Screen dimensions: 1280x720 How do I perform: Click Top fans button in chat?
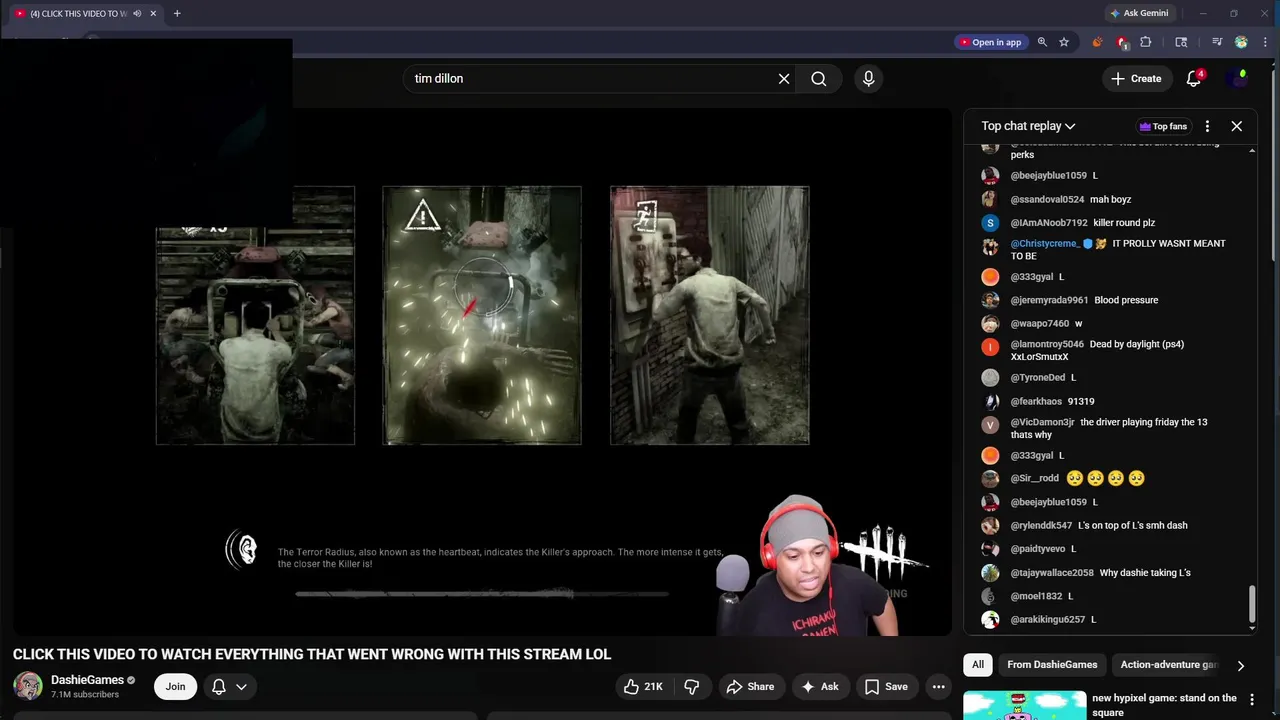pos(1163,126)
